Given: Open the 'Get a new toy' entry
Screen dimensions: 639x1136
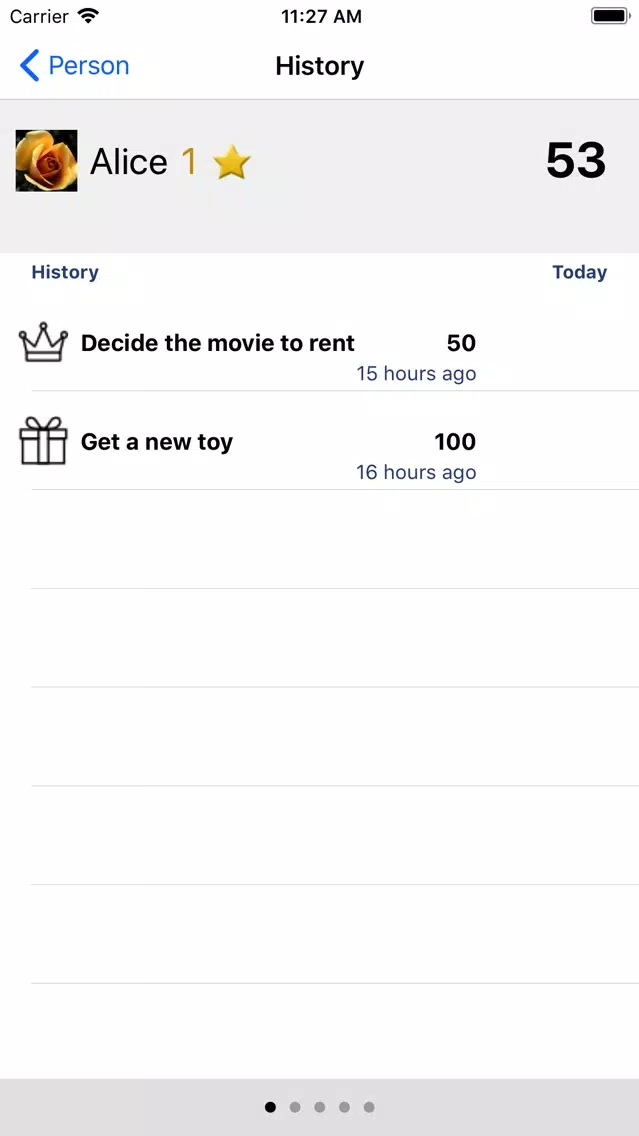Looking at the screenshot, I should 157,442.
